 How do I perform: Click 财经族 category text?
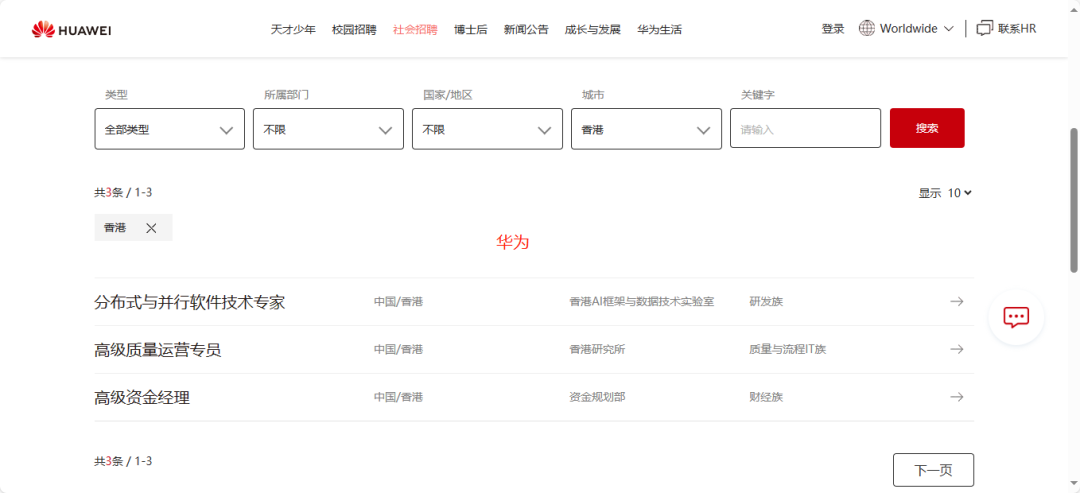tap(766, 397)
